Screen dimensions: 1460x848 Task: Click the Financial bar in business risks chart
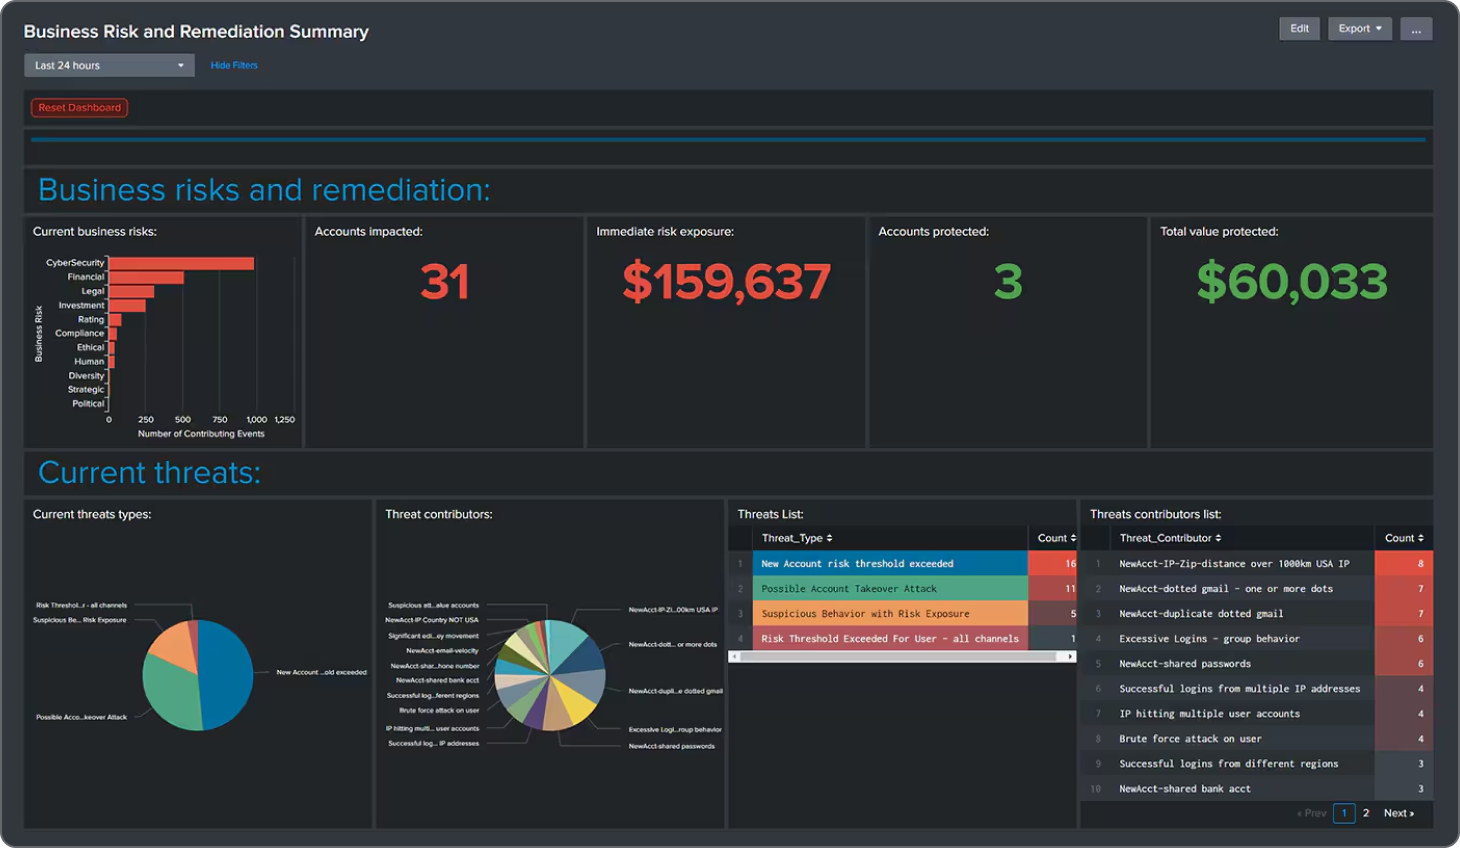pyautogui.click(x=146, y=277)
